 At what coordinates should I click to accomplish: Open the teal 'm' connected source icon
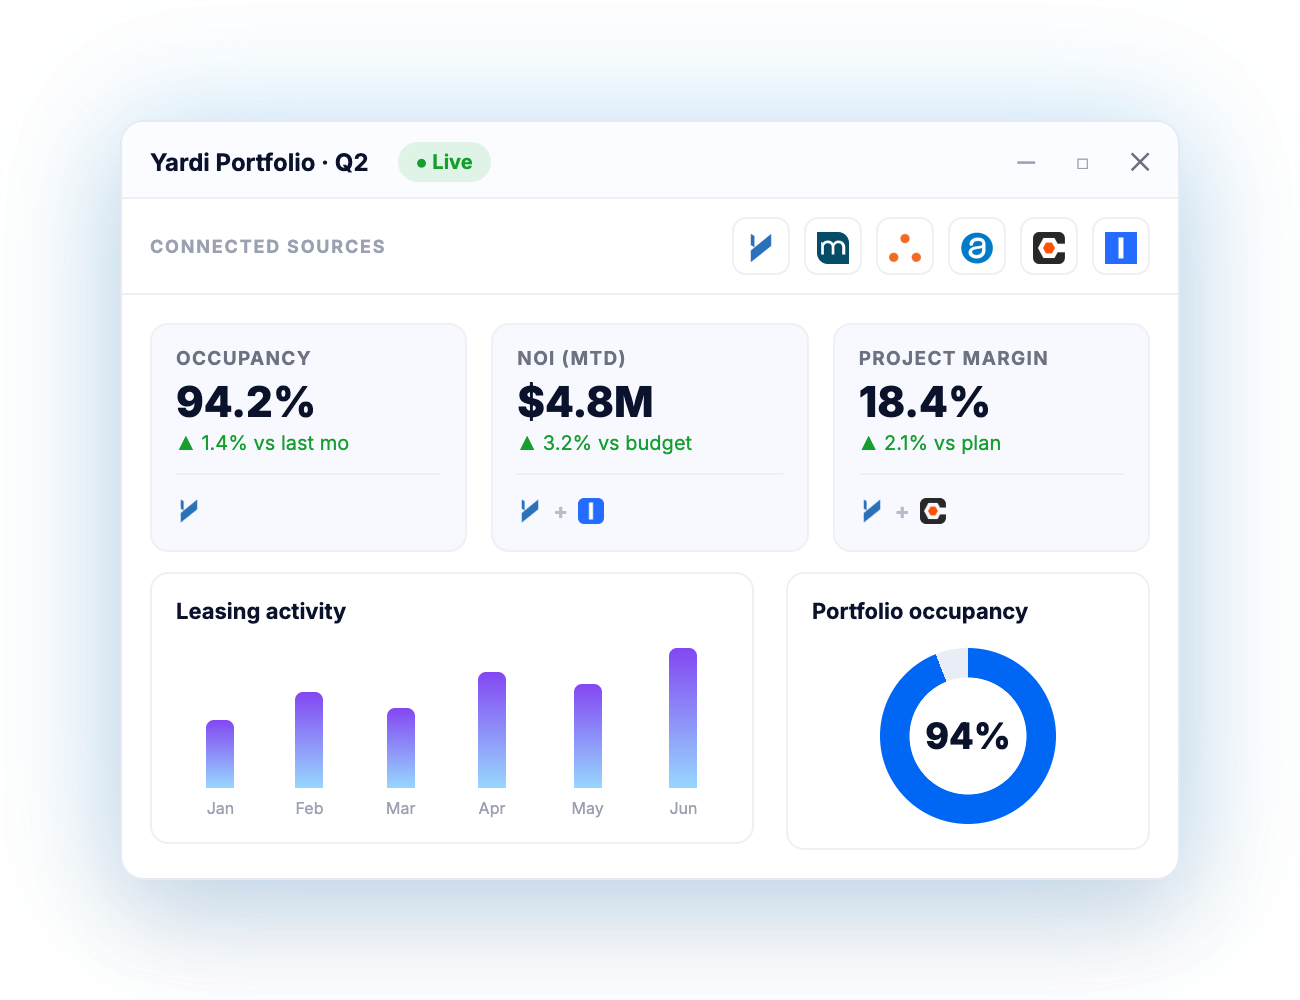pos(833,246)
